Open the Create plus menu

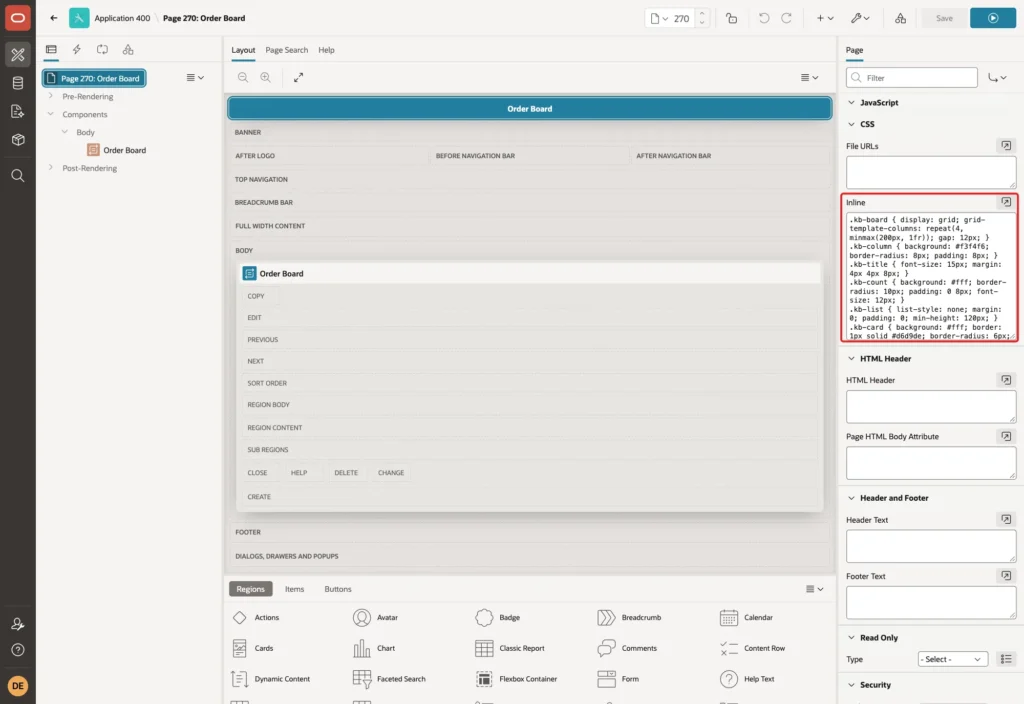[825, 18]
